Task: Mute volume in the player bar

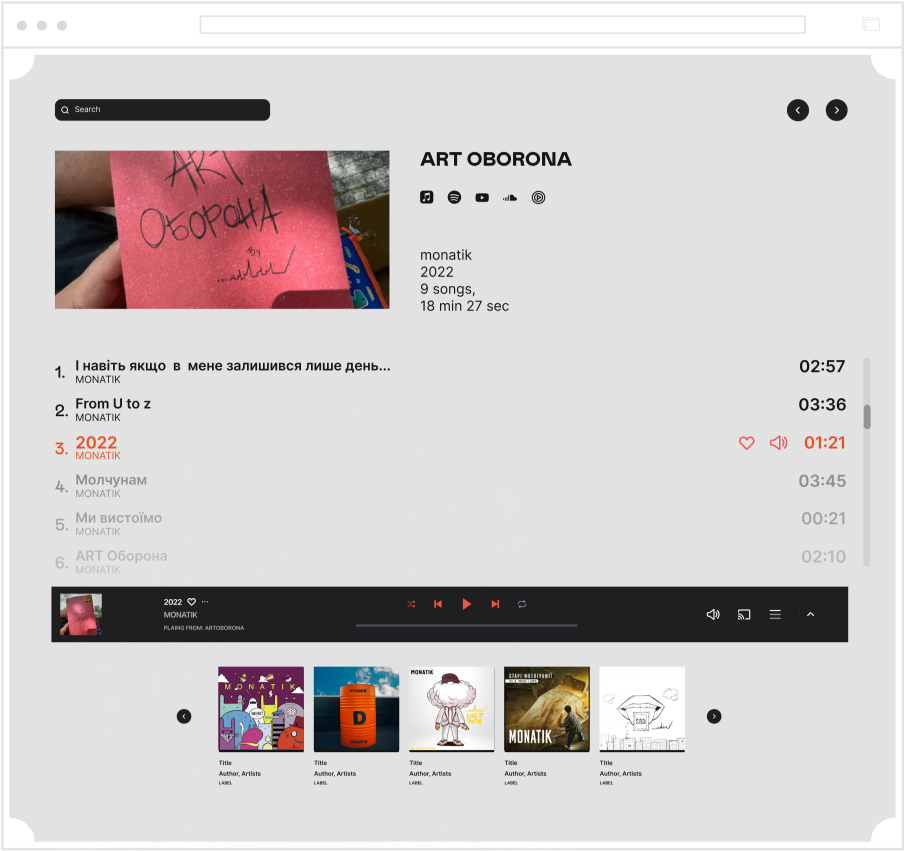Action: [x=715, y=616]
